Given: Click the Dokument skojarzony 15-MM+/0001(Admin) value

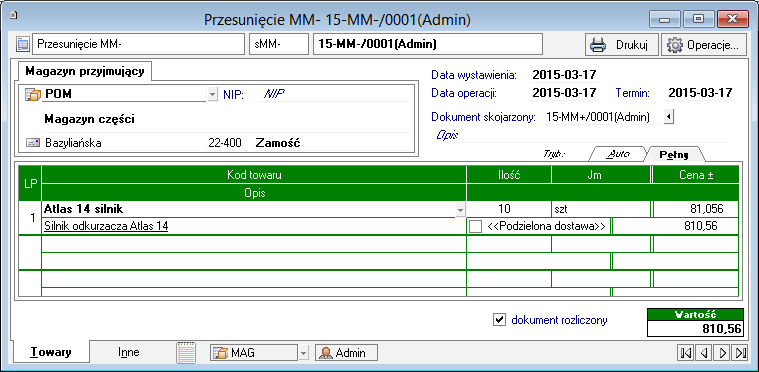Looking at the screenshot, I should (597, 117).
